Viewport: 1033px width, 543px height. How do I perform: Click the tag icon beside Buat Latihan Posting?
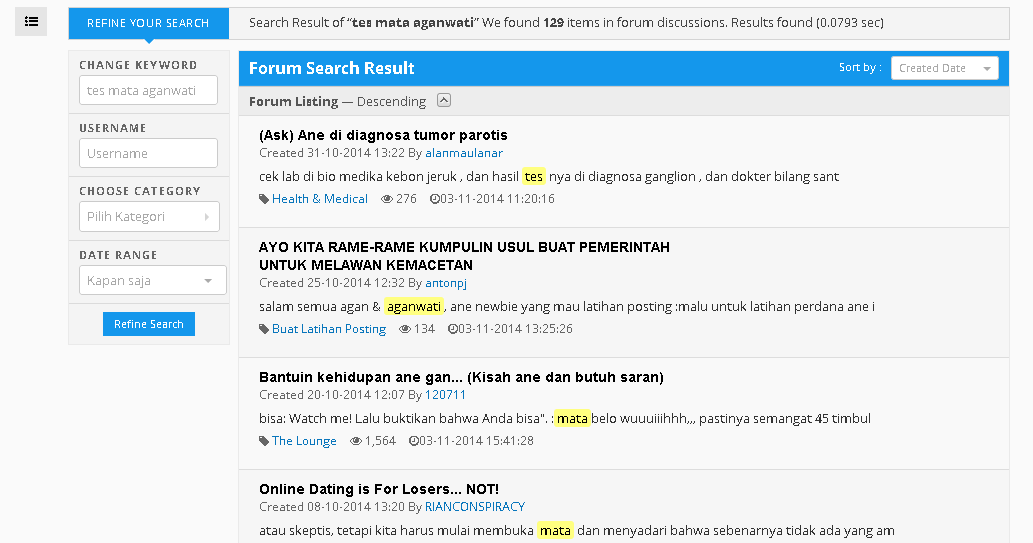[x=264, y=329]
